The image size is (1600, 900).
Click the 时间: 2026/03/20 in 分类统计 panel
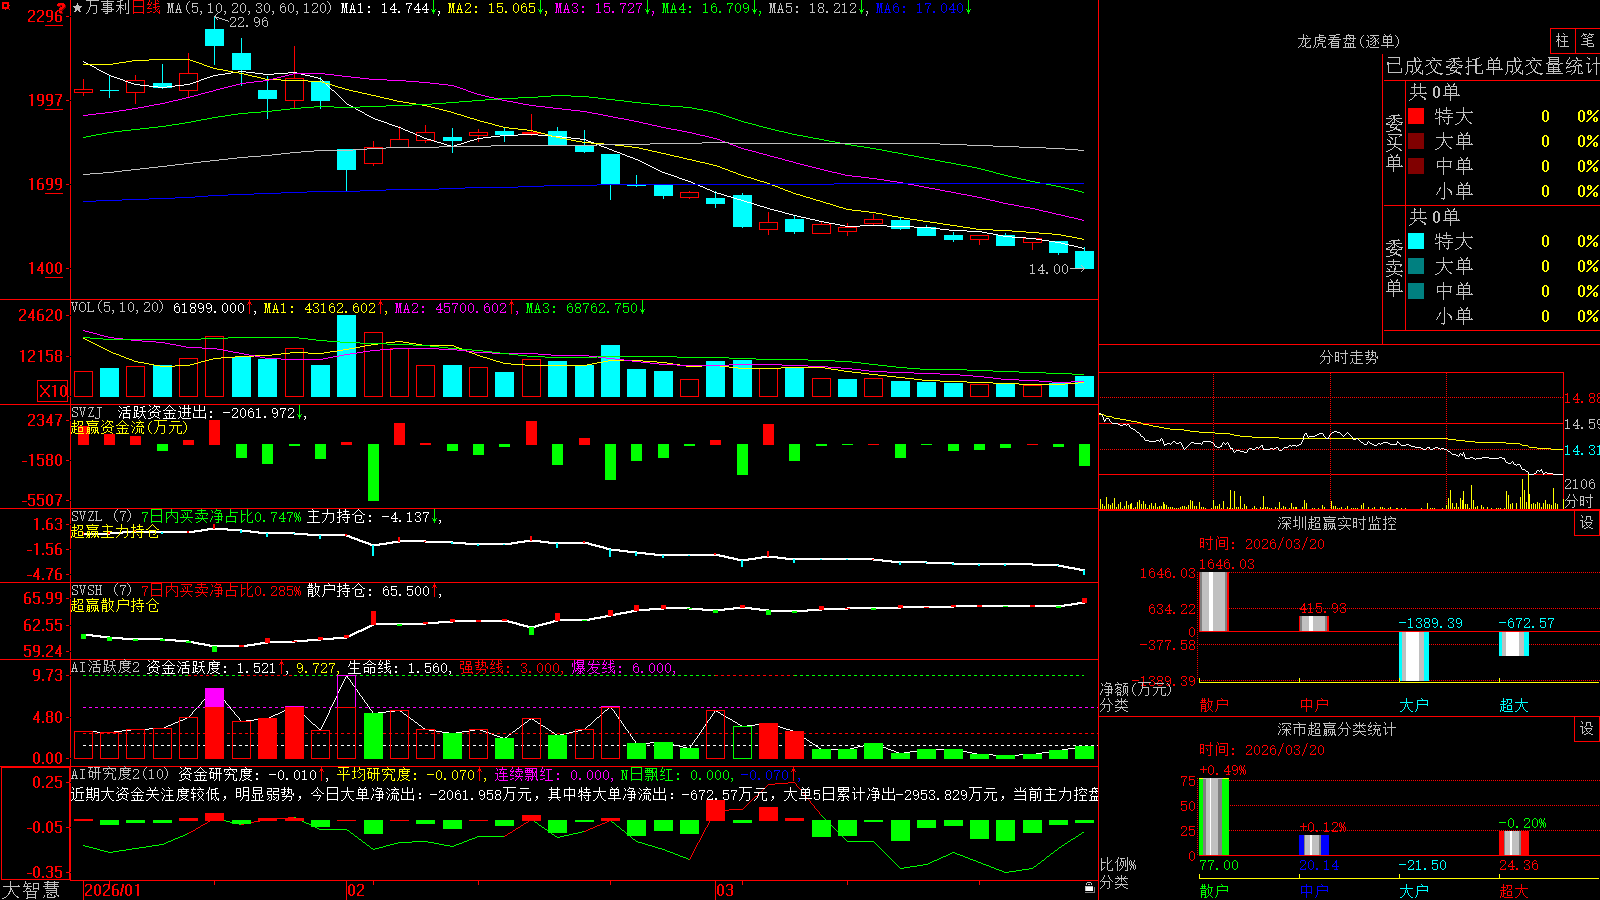click(1262, 750)
